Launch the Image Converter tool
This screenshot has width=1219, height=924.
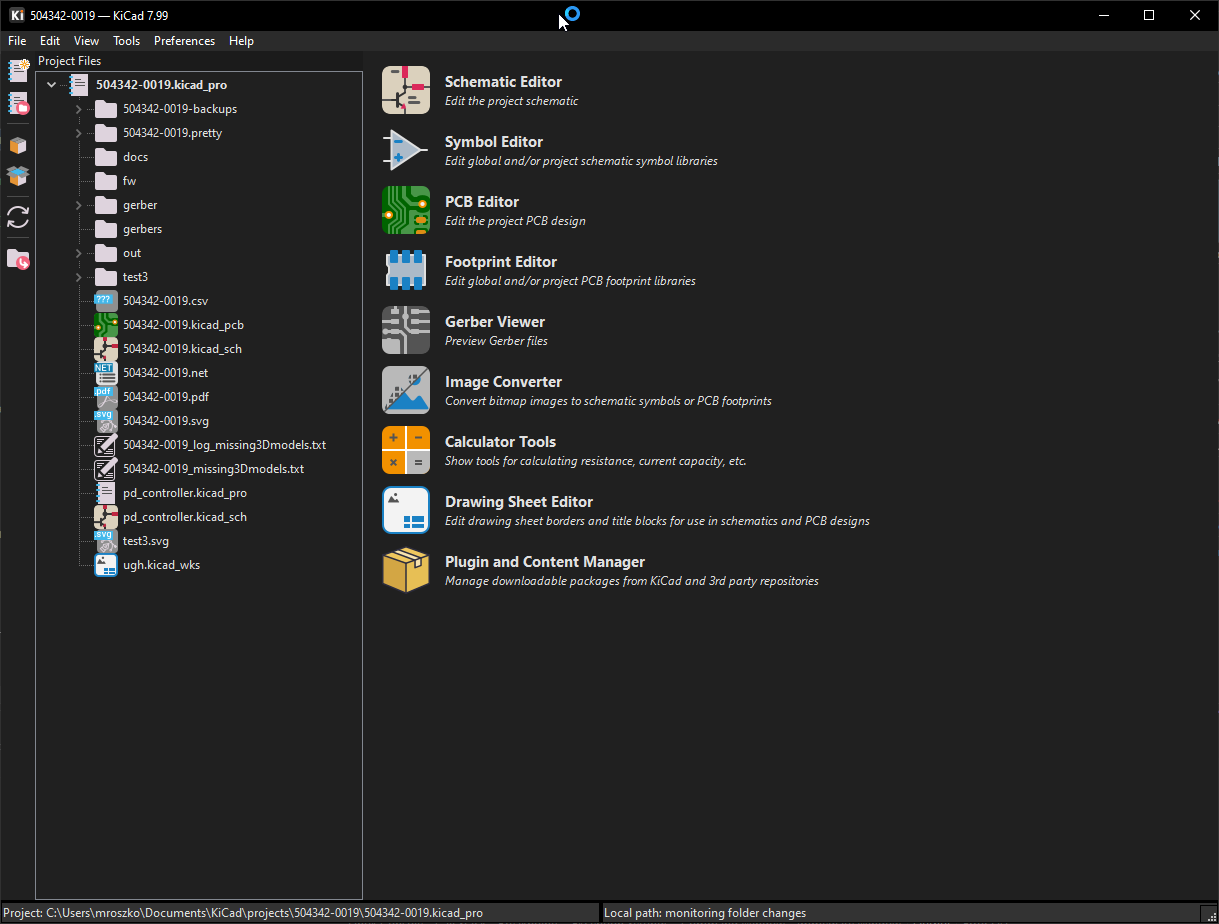click(x=503, y=381)
